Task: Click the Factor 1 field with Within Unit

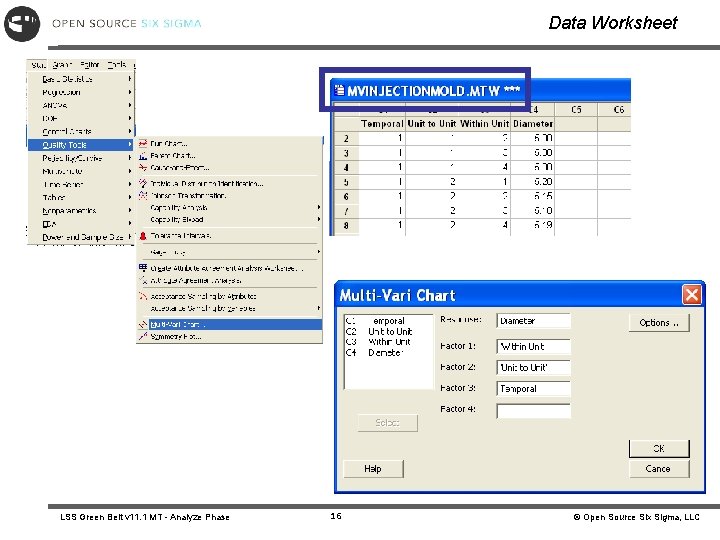Action: pos(533,347)
